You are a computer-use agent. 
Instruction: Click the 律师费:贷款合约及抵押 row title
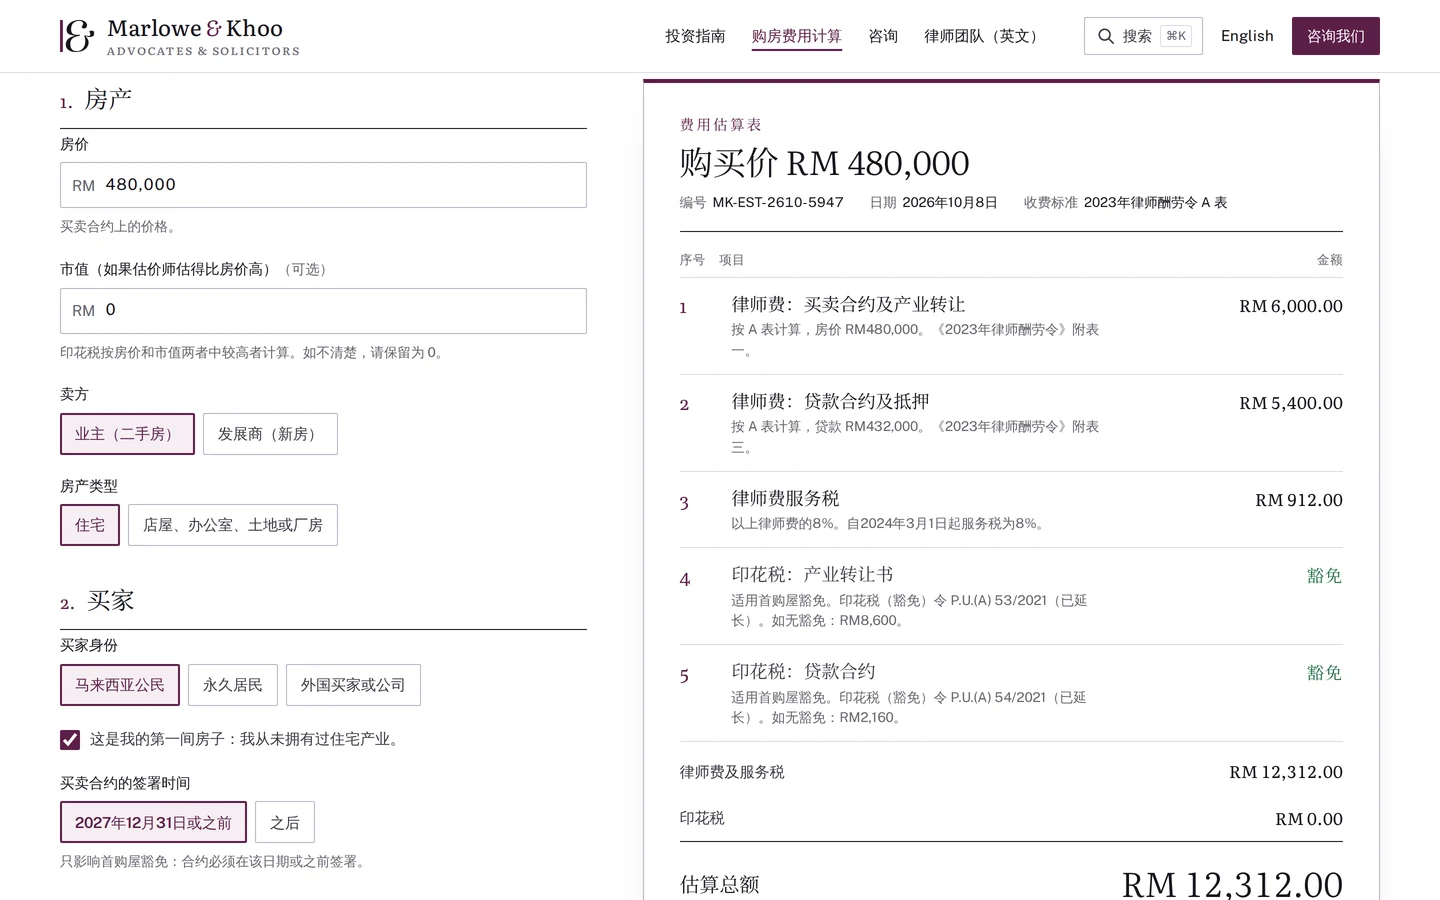pyautogui.click(x=830, y=402)
